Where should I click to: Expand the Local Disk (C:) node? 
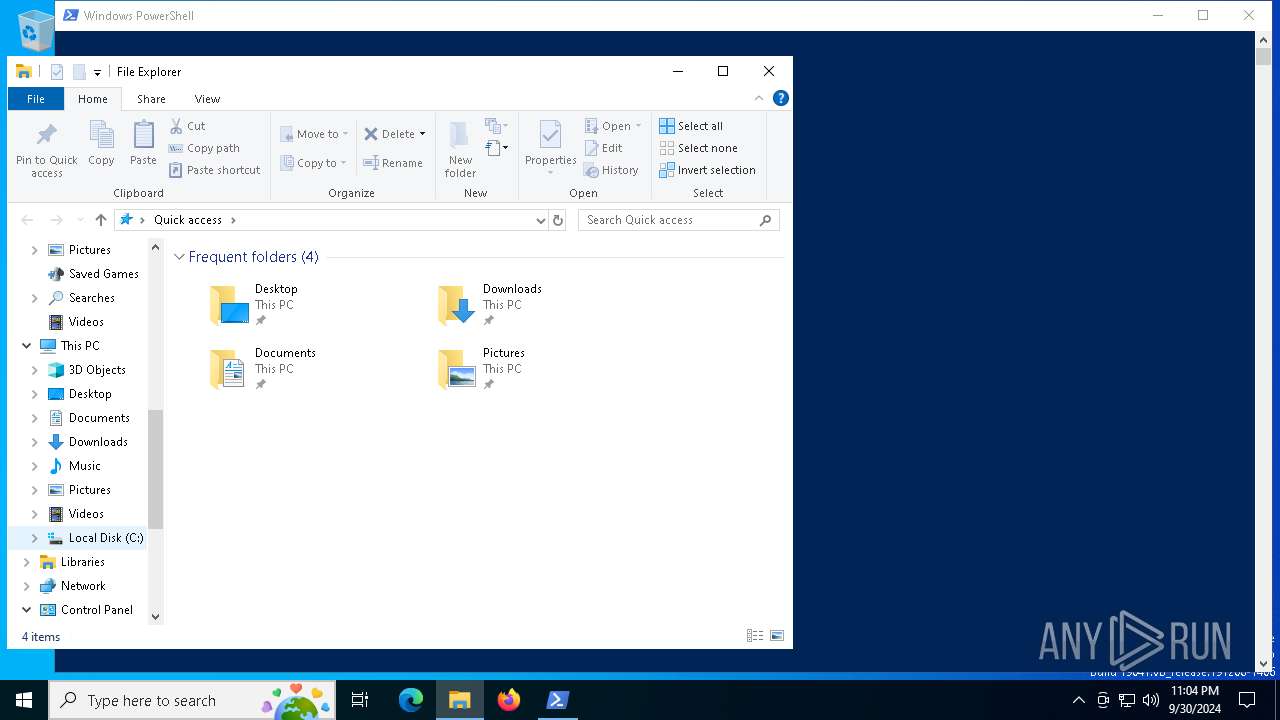click(35, 538)
